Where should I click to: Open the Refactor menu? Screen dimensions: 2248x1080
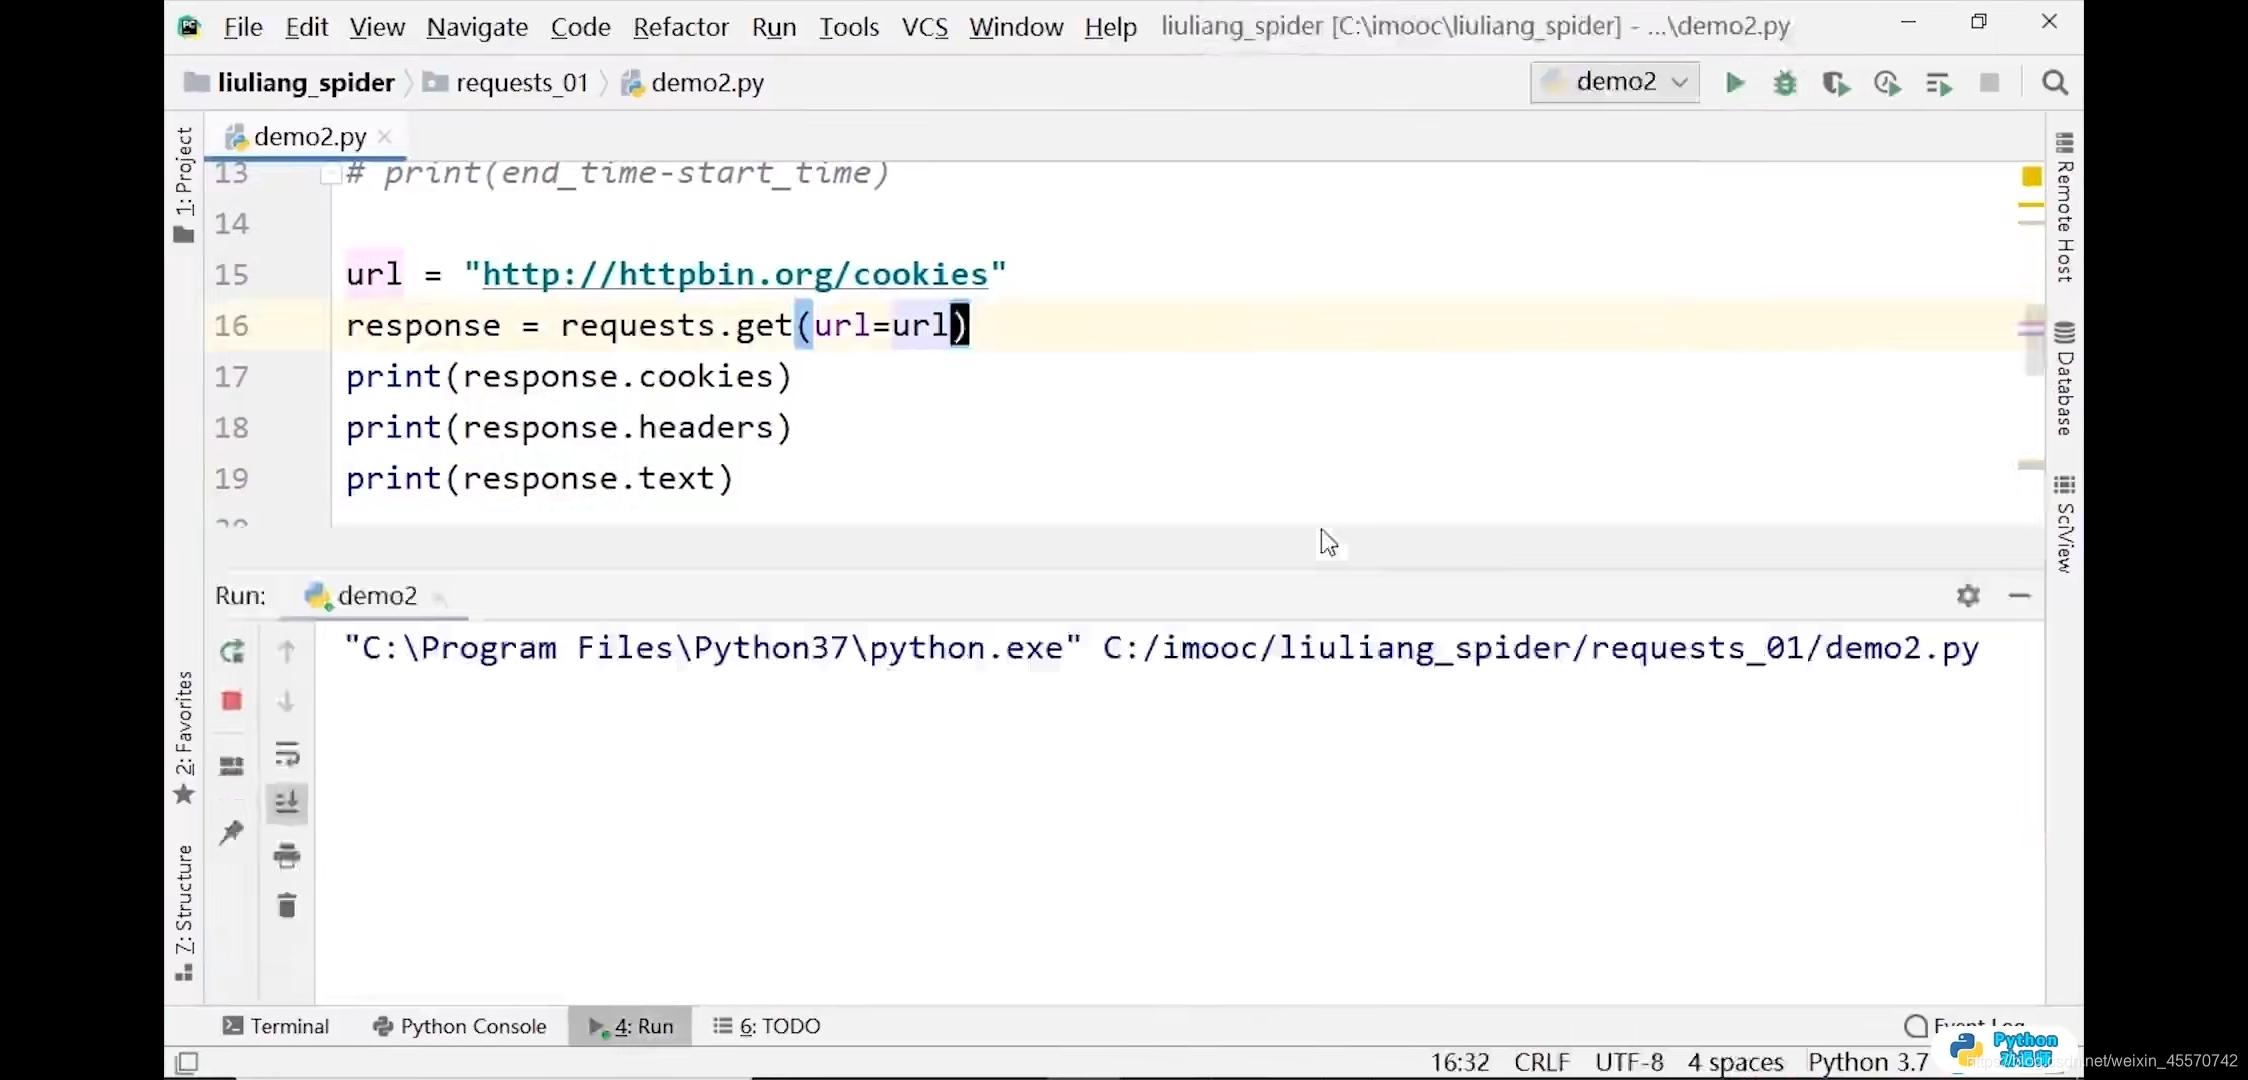pyautogui.click(x=680, y=27)
